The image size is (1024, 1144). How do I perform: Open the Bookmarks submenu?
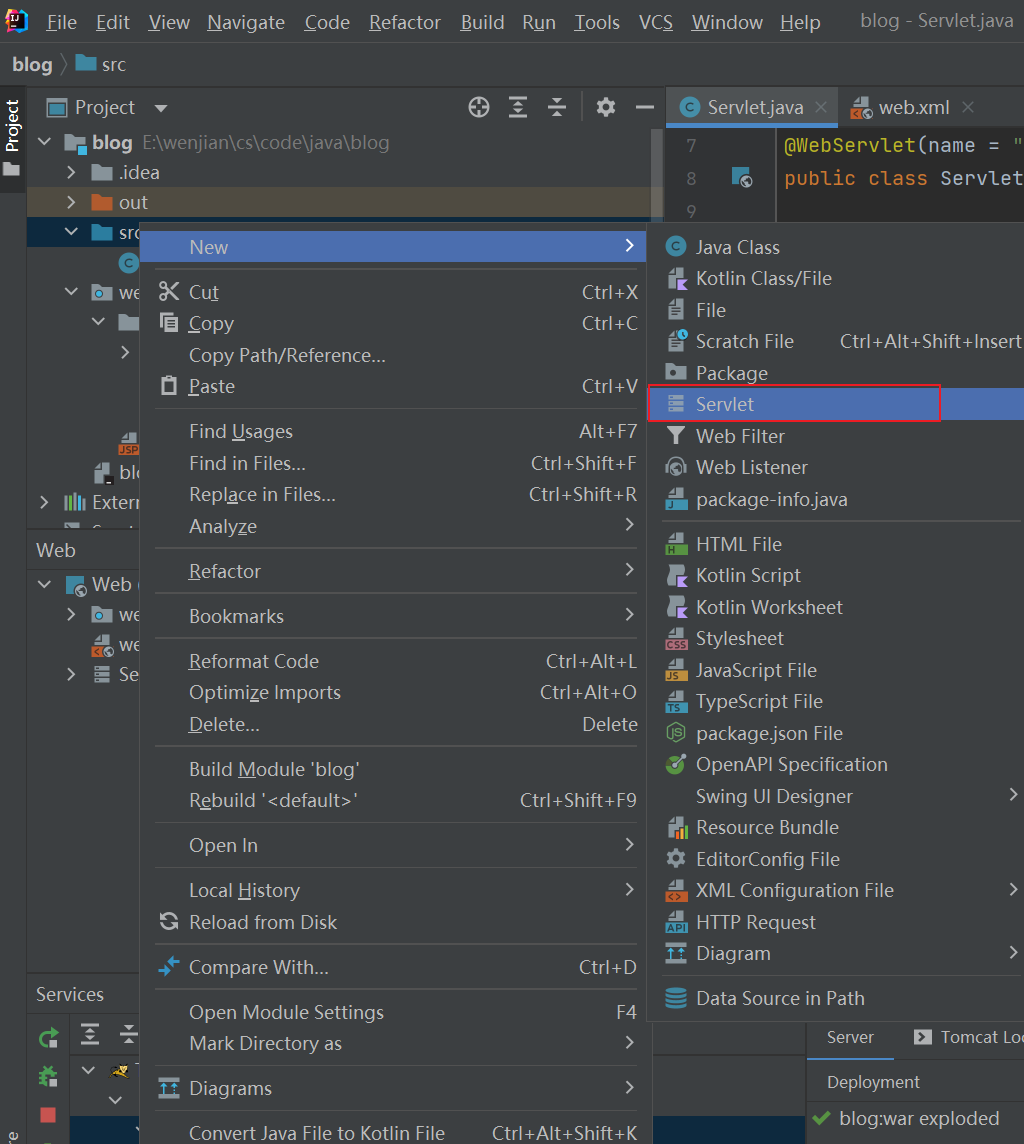click(395, 617)
